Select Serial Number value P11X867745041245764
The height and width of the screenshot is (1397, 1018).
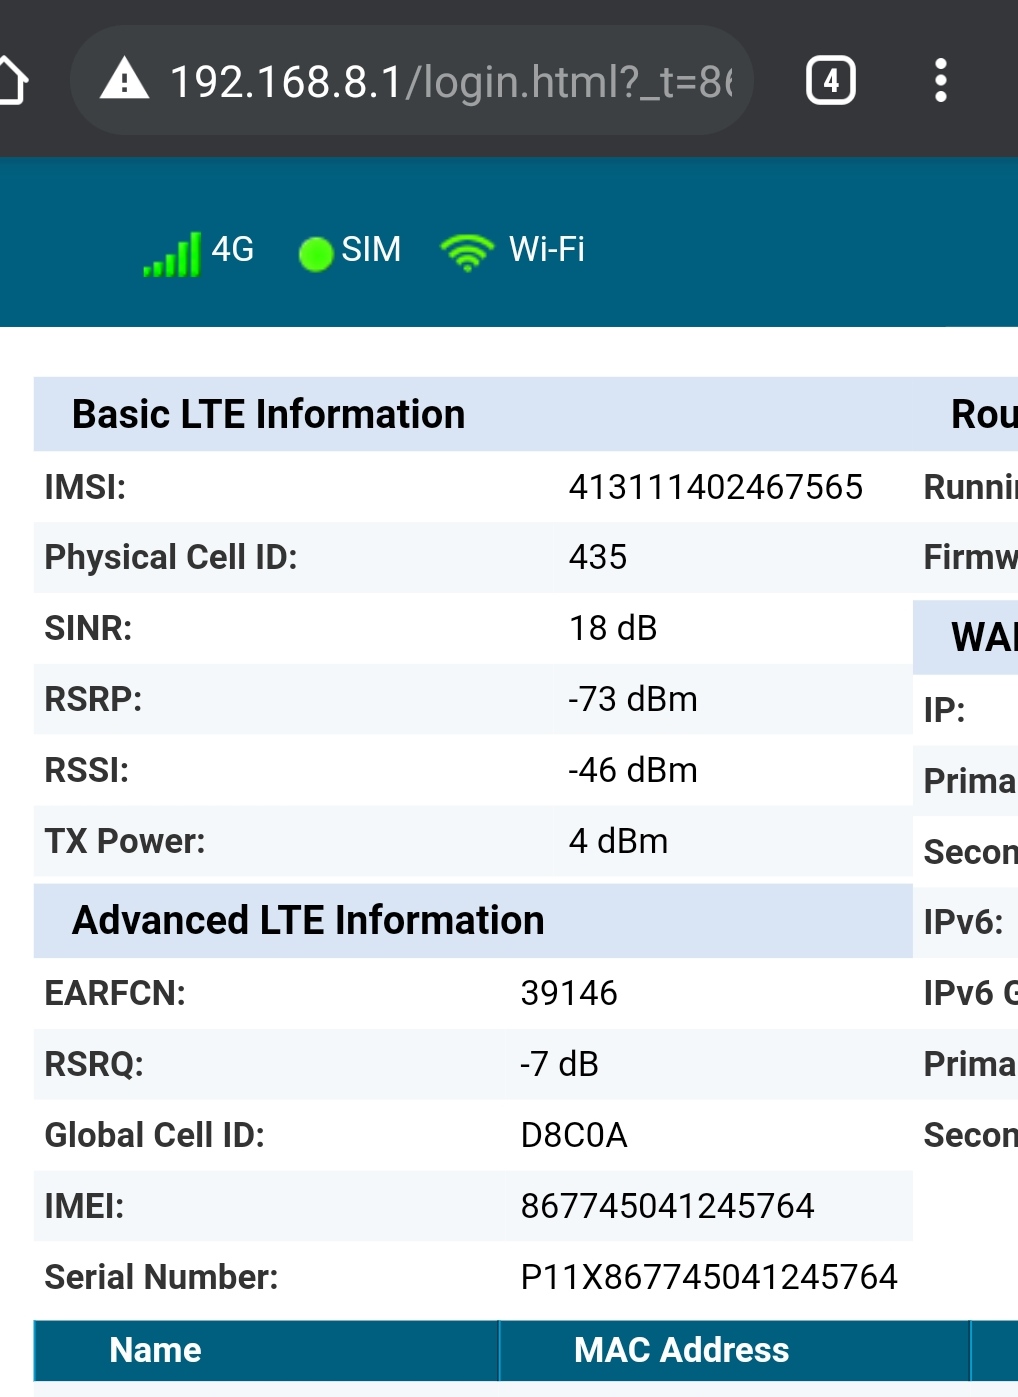coord(709,1277)
